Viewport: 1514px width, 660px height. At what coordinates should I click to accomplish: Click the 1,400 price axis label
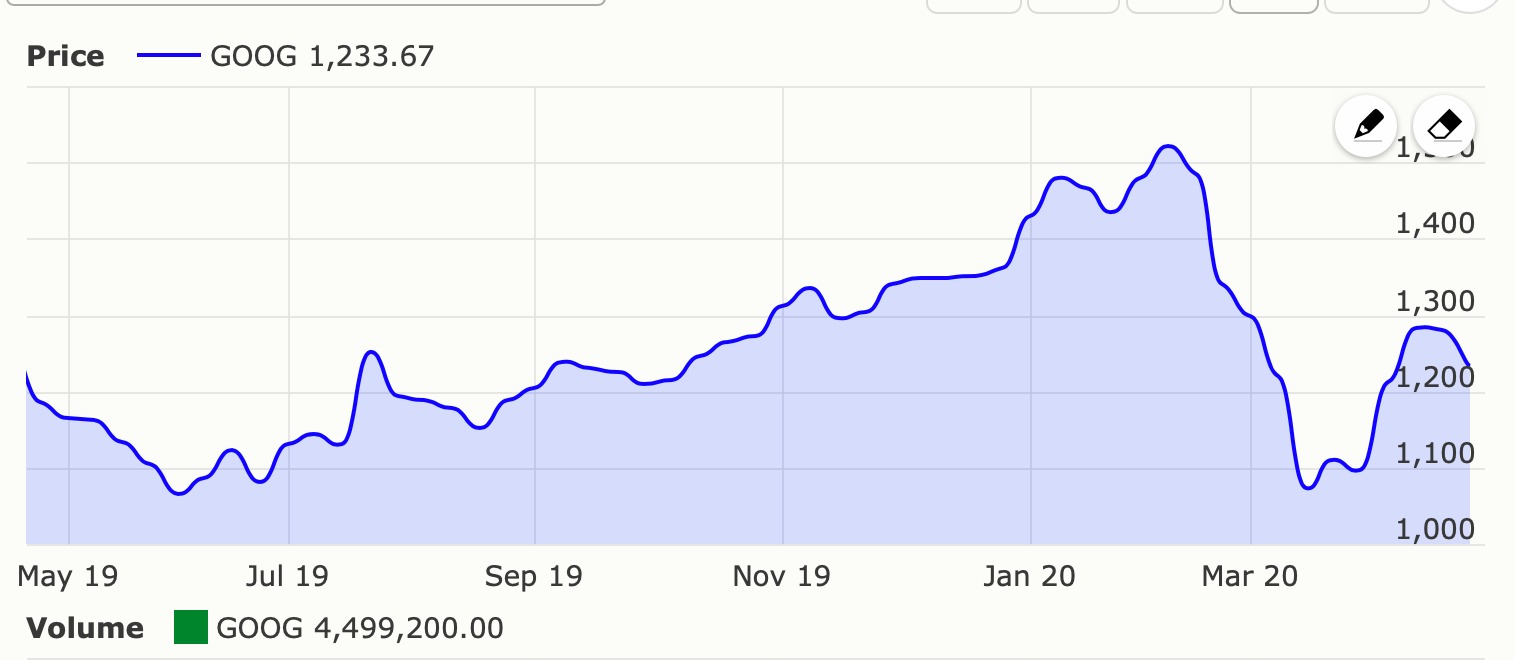point(1434,223)
